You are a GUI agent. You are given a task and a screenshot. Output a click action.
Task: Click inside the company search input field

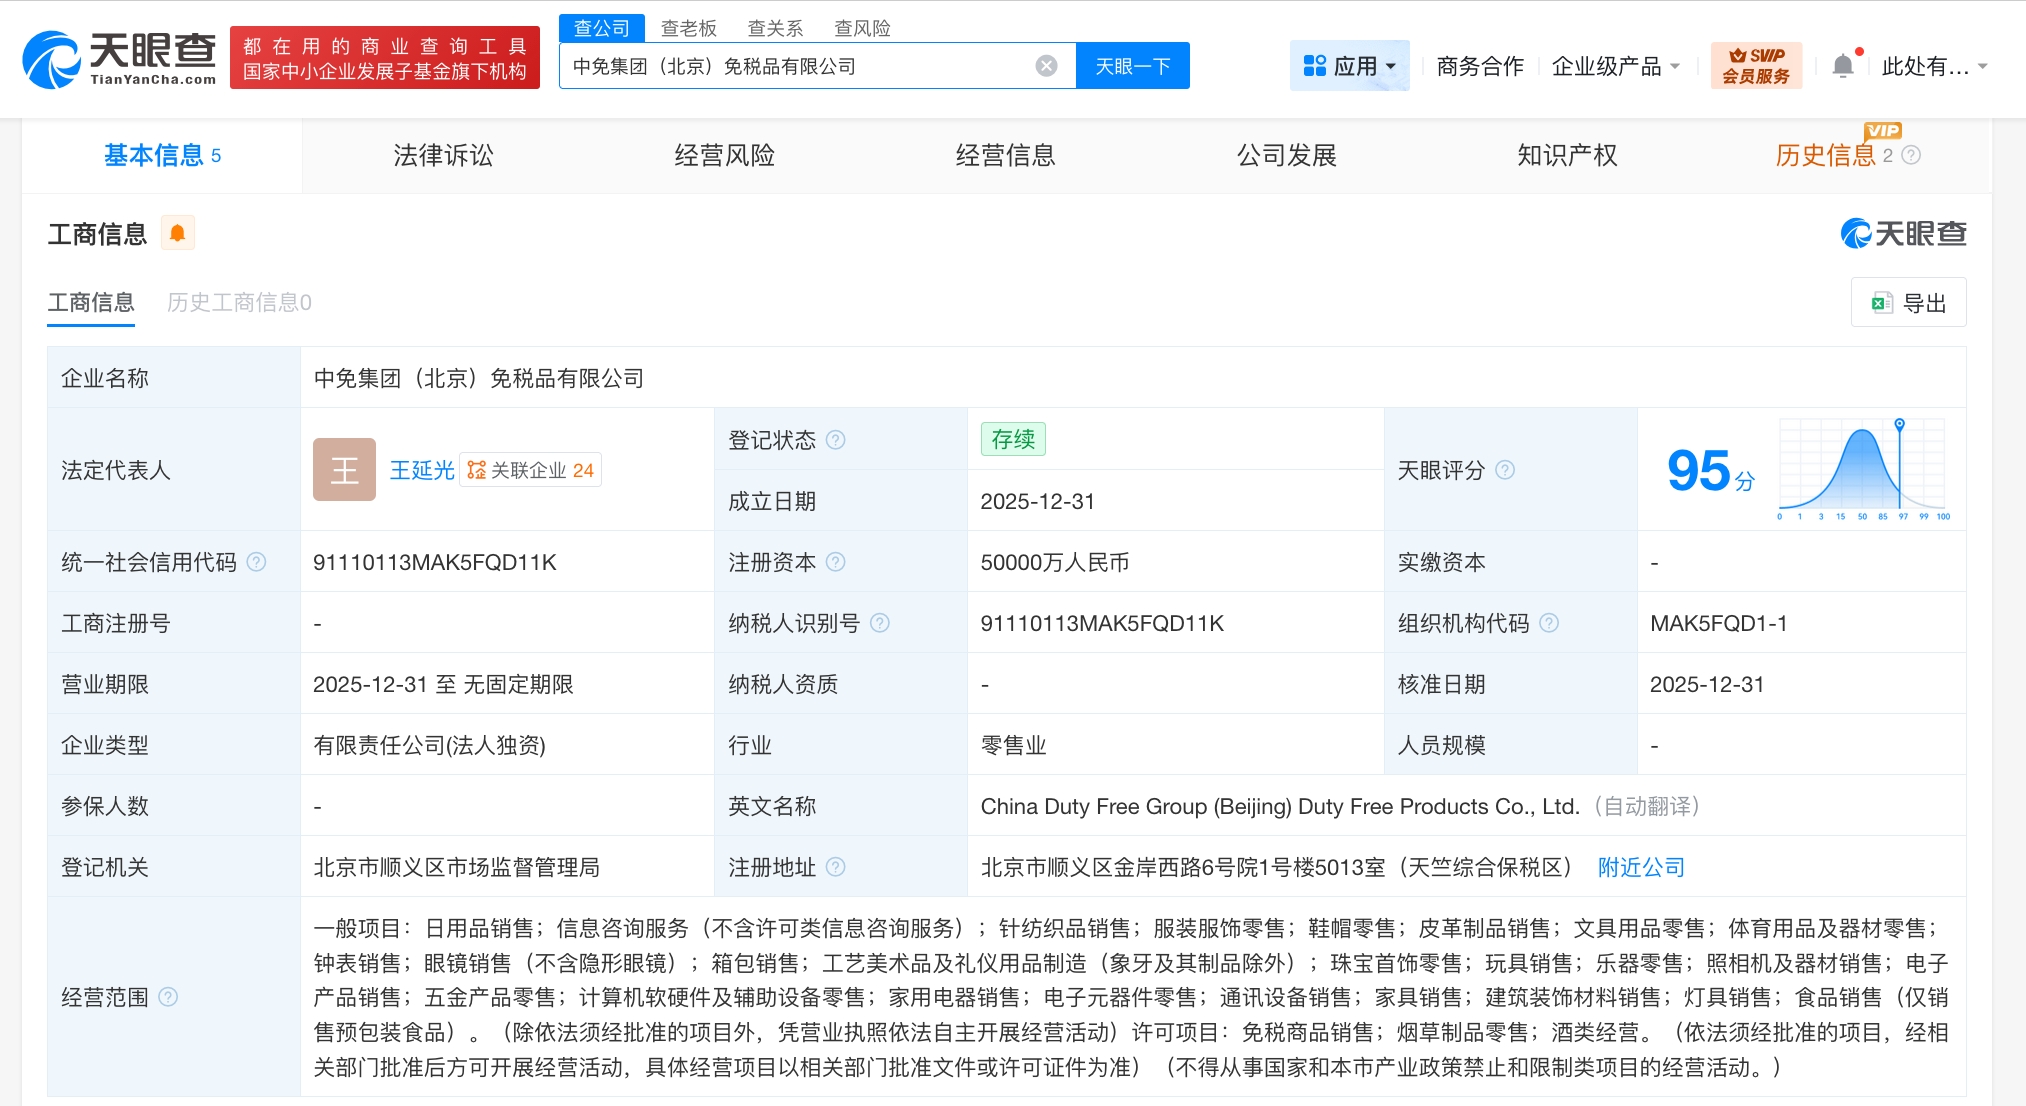(x=800, y=65)
